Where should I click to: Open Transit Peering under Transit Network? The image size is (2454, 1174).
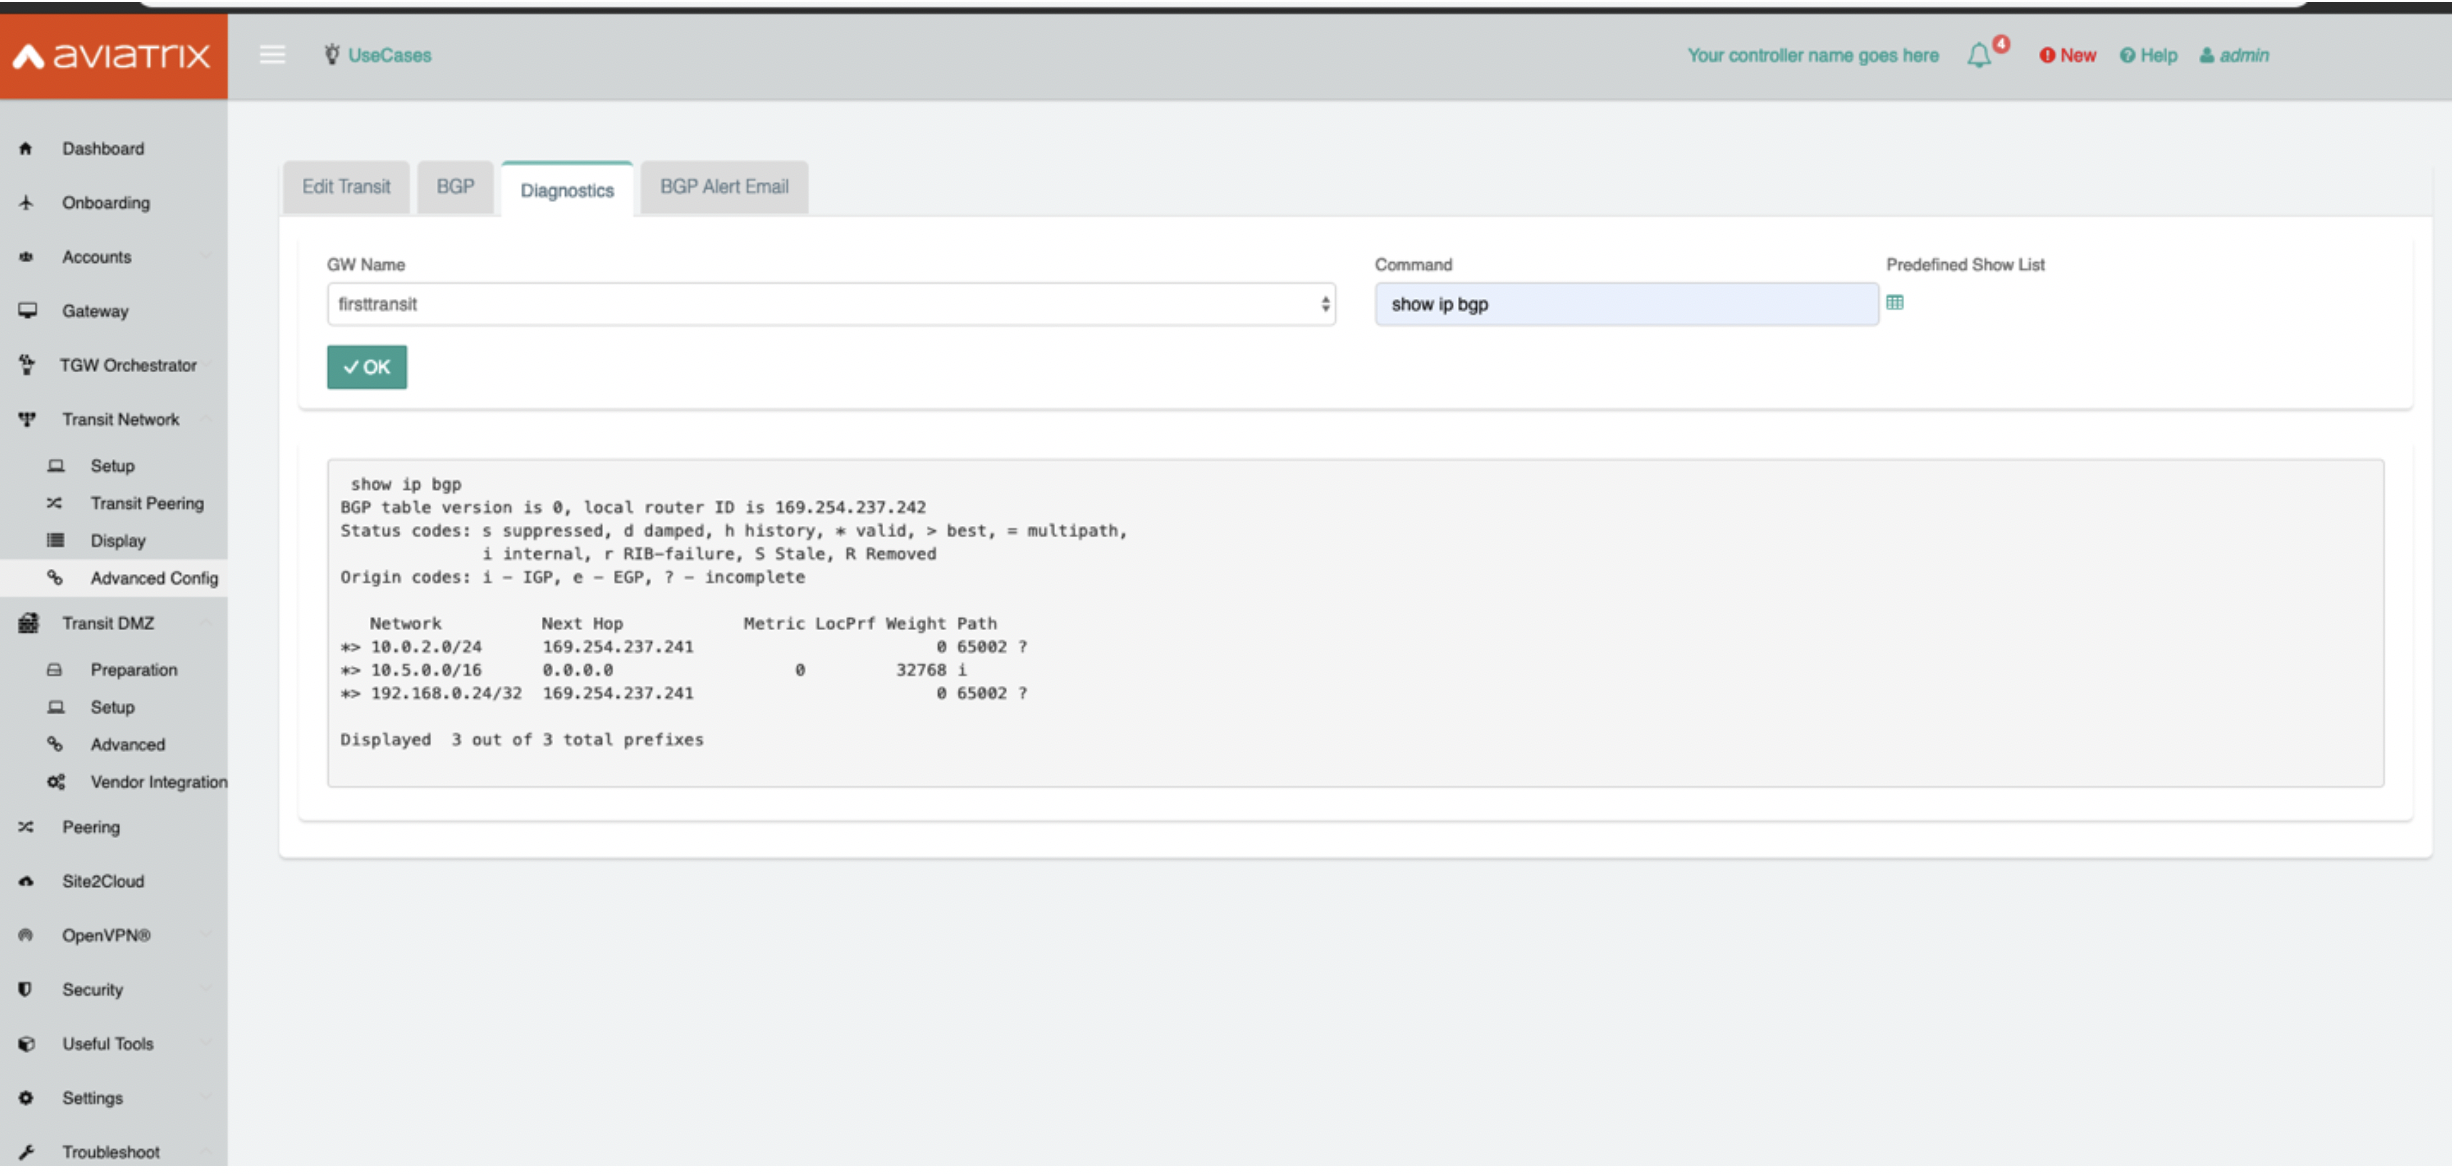[146, 504]
